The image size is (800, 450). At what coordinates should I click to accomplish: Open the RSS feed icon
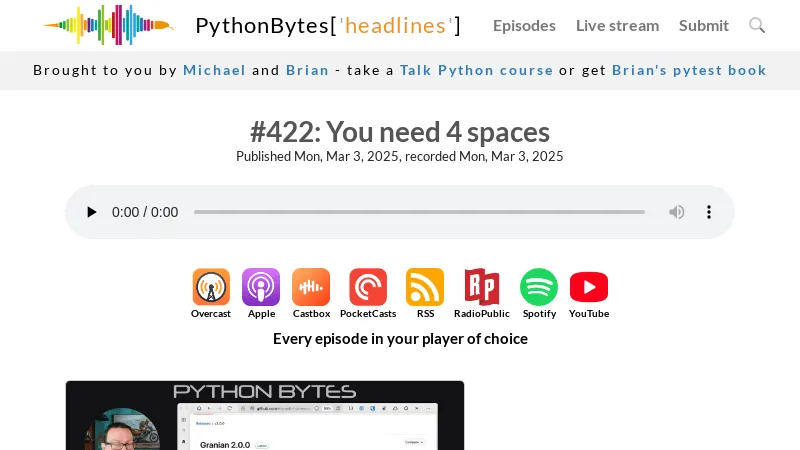point(425,288)
